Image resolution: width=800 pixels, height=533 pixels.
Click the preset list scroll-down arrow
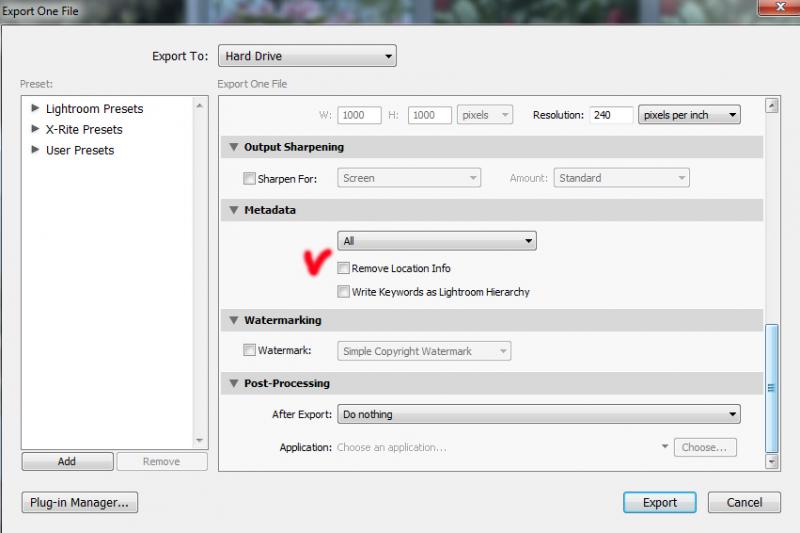(x=199, y=440)
